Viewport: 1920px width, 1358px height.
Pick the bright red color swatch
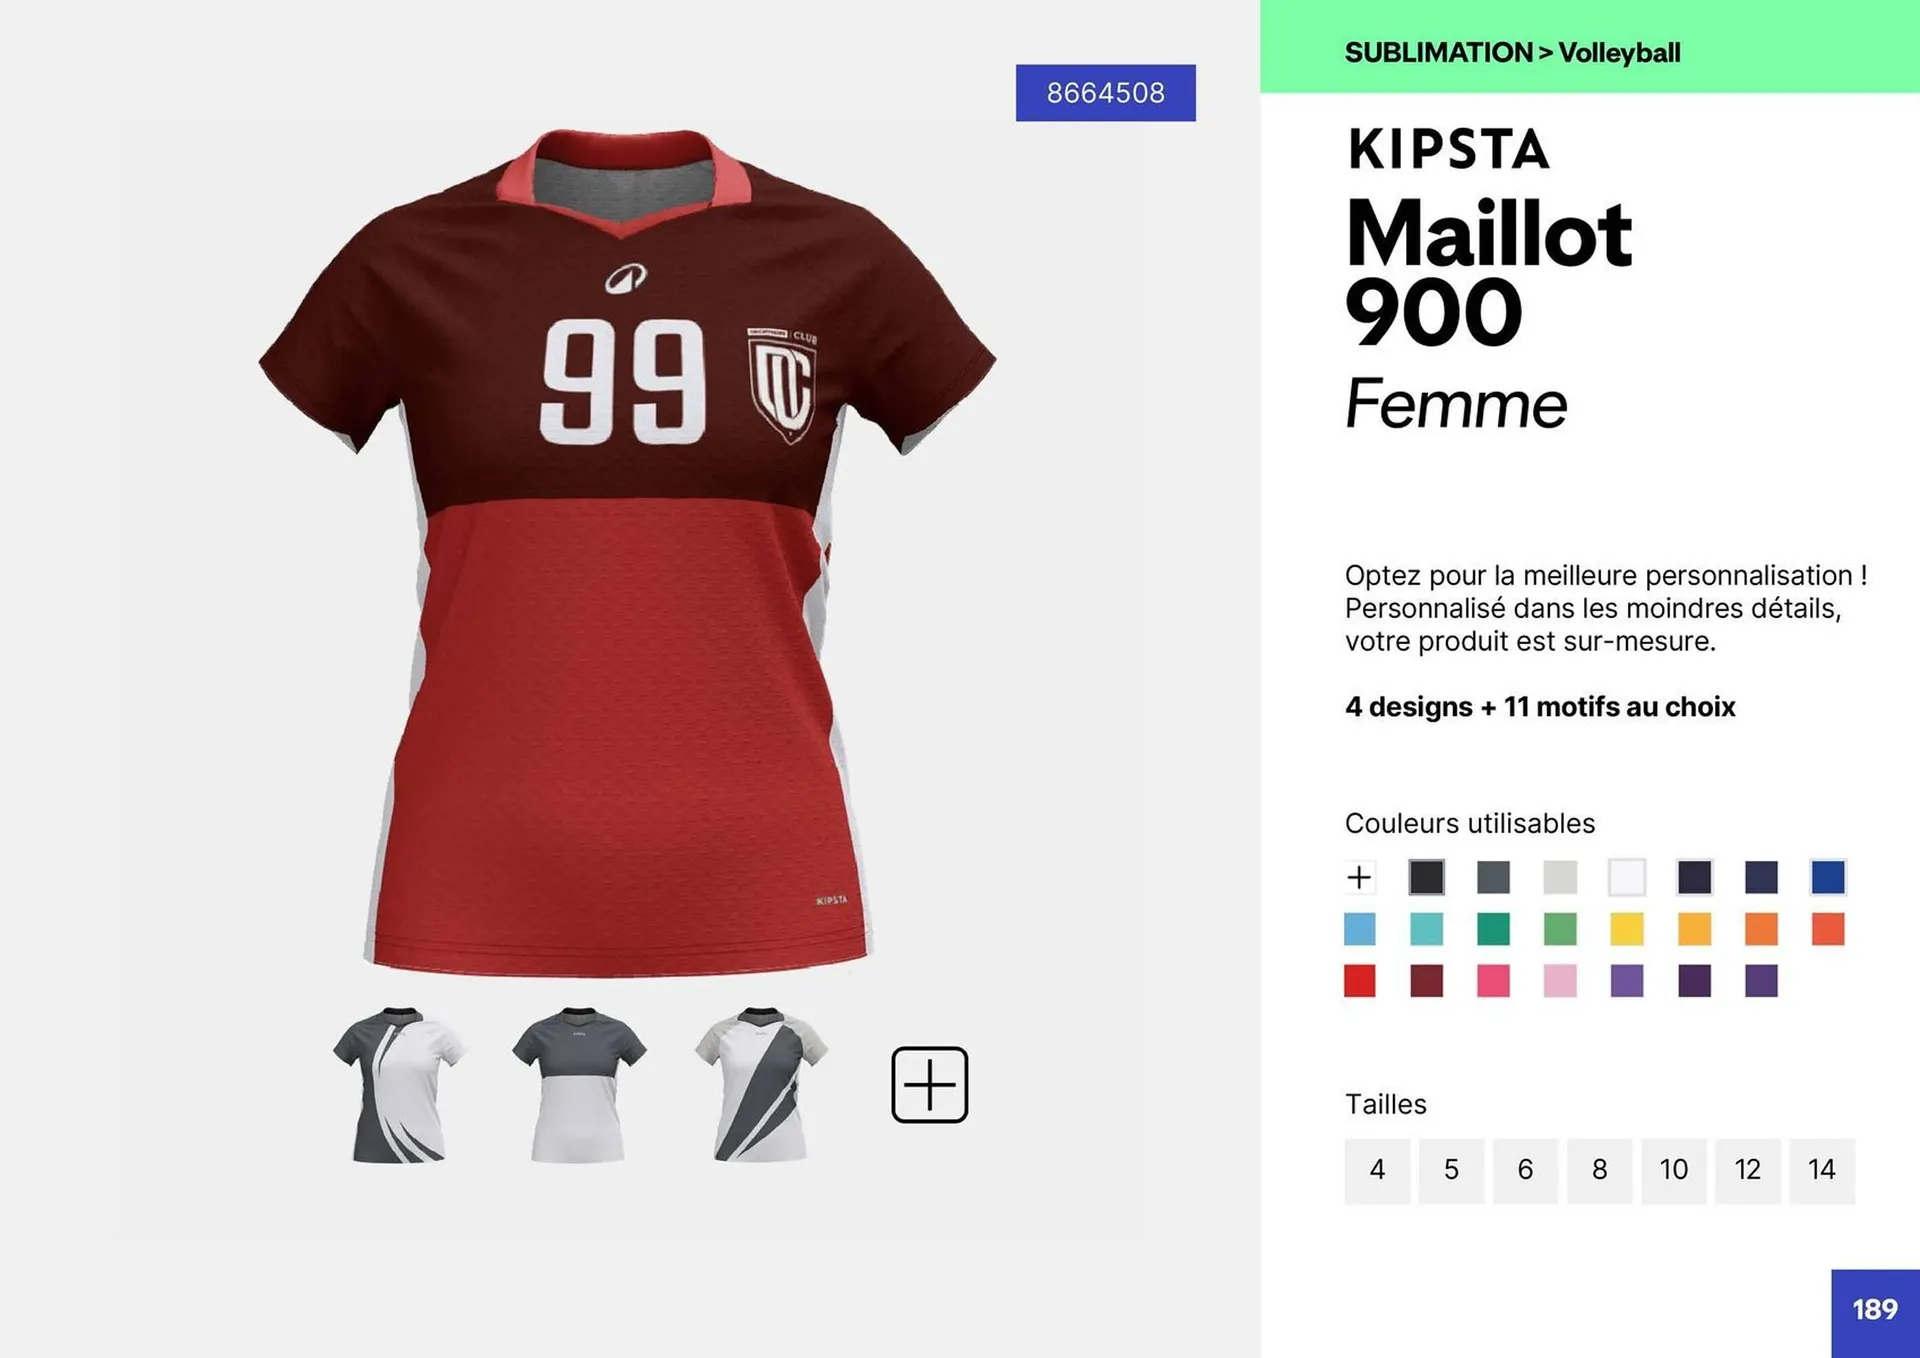coord(1359,981)
